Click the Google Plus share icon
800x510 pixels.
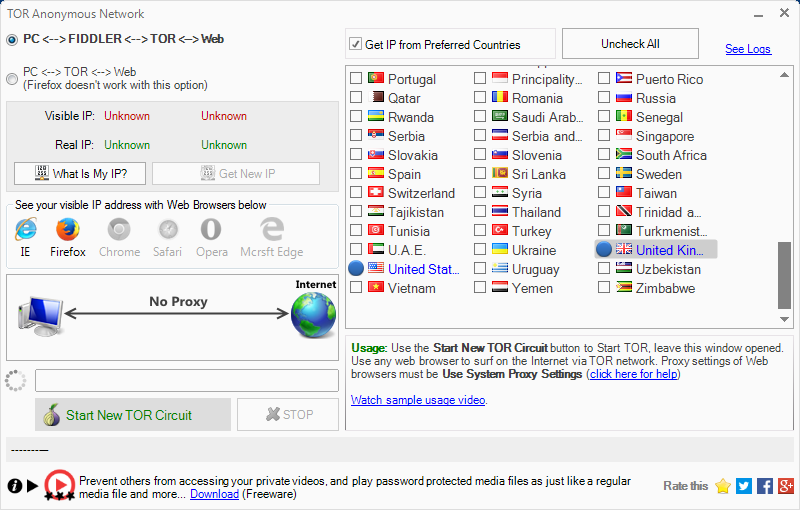point(786,486)
